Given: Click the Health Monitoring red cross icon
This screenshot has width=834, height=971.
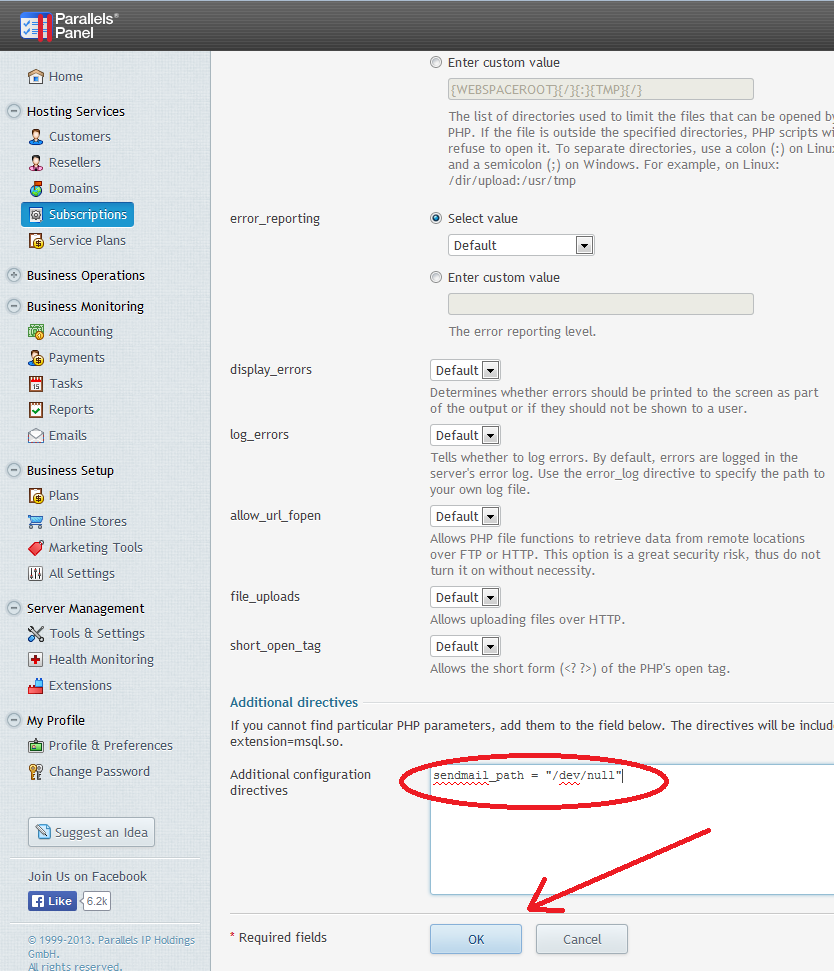Looking at the screenshot, I should (36, 660).
